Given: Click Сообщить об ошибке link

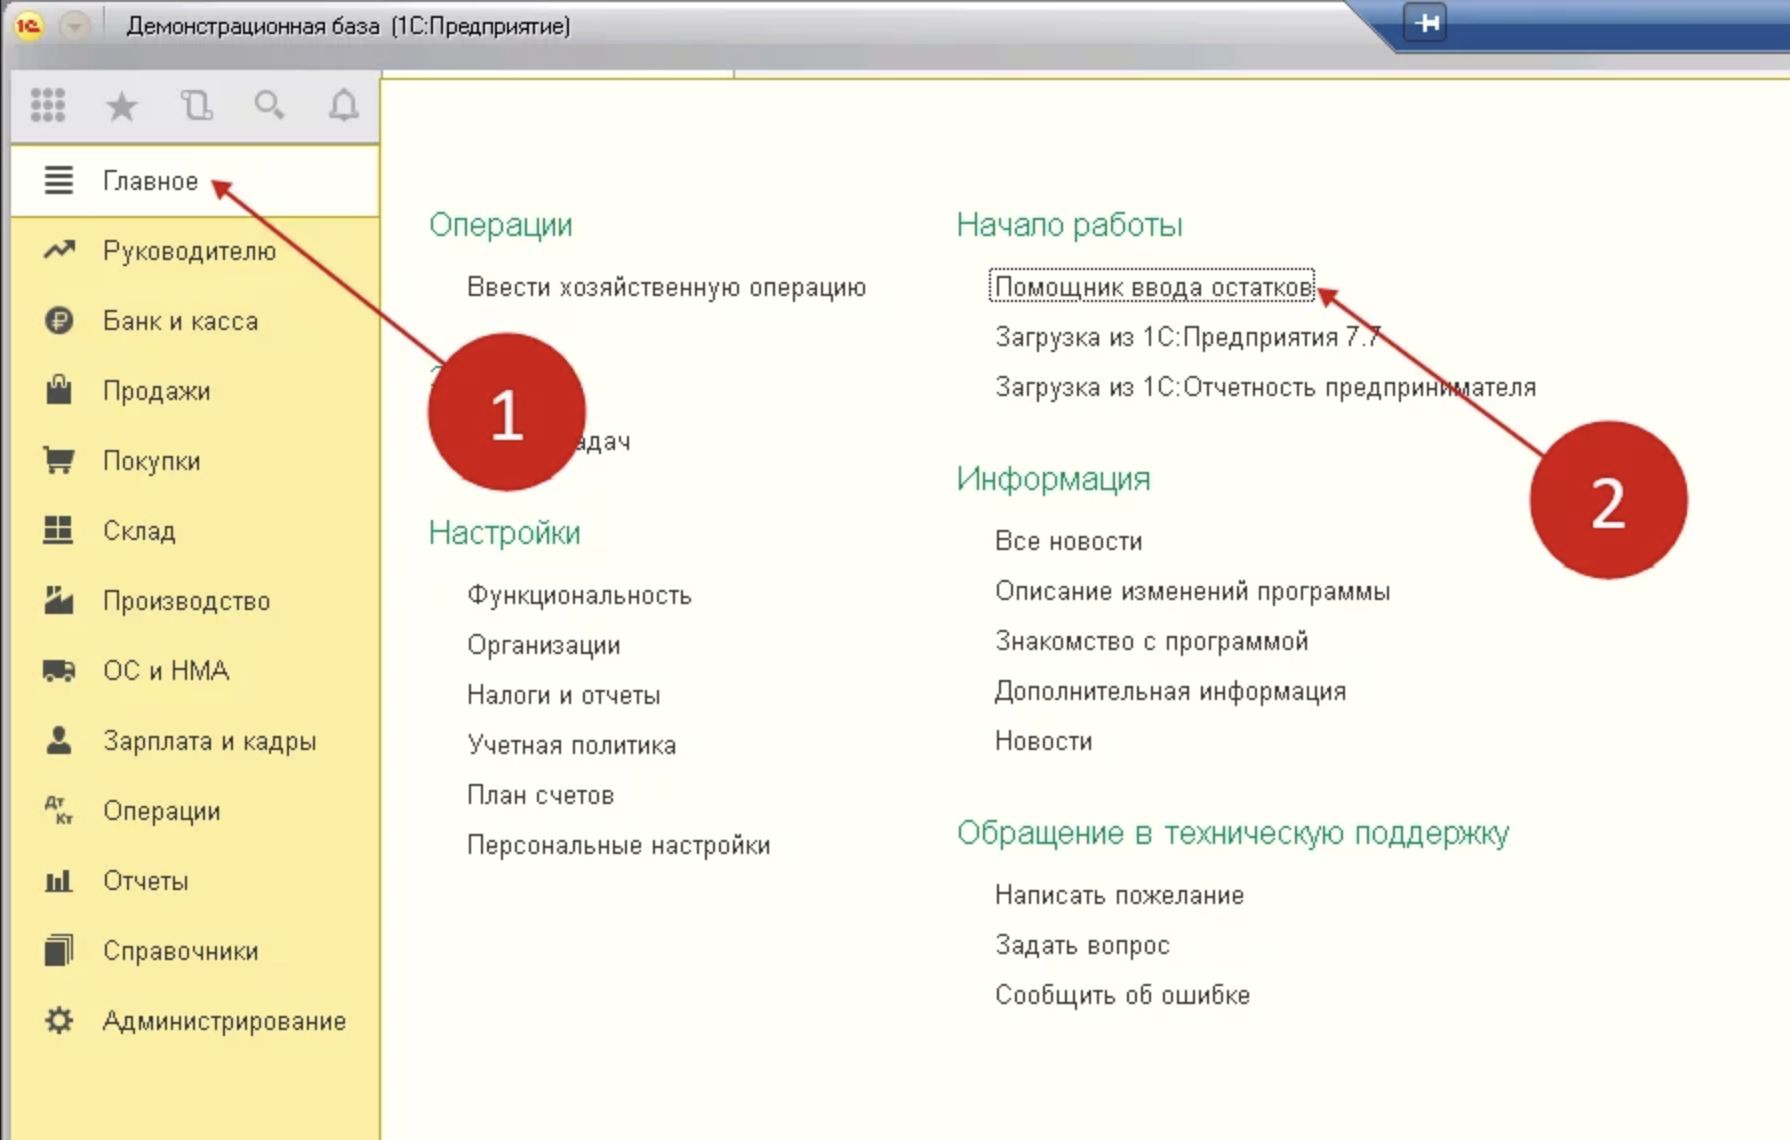Looking at the screenshot, I should click(x=1122, y=995).
